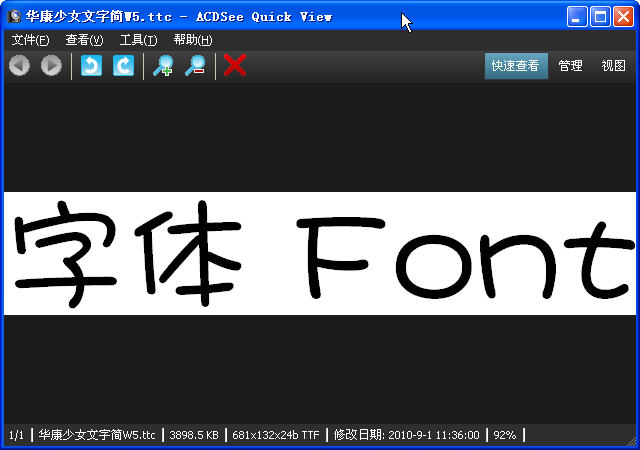The height and width of the screenshot is (450, 640).
Task: Zoom out with the magnifier minus icon
Action: click(195, 66)
